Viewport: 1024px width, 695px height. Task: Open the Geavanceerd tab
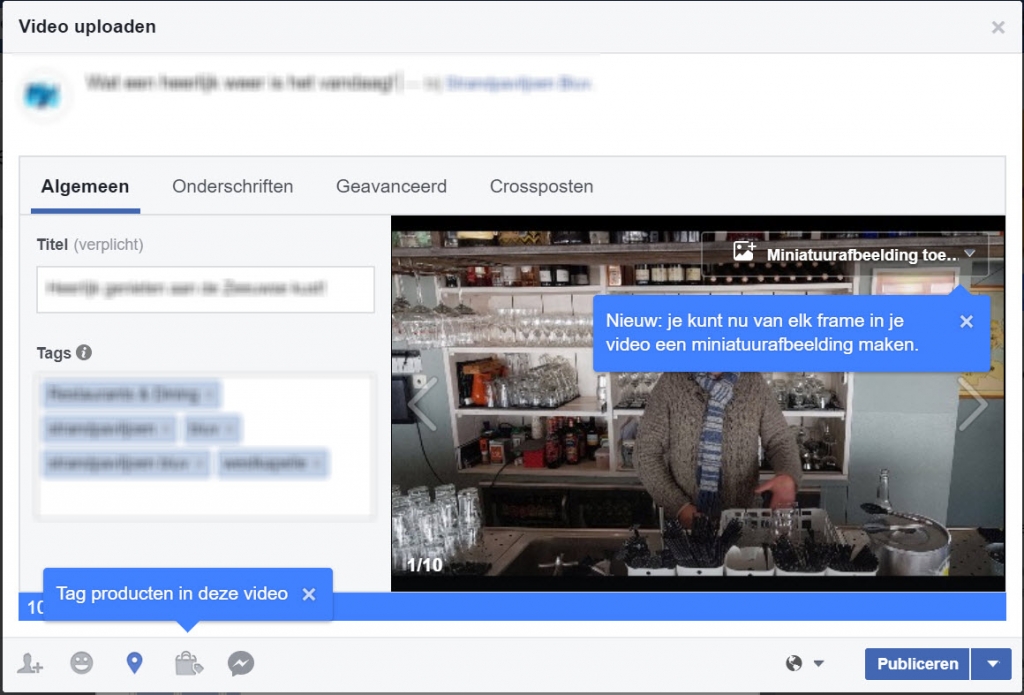click(391, 187)
